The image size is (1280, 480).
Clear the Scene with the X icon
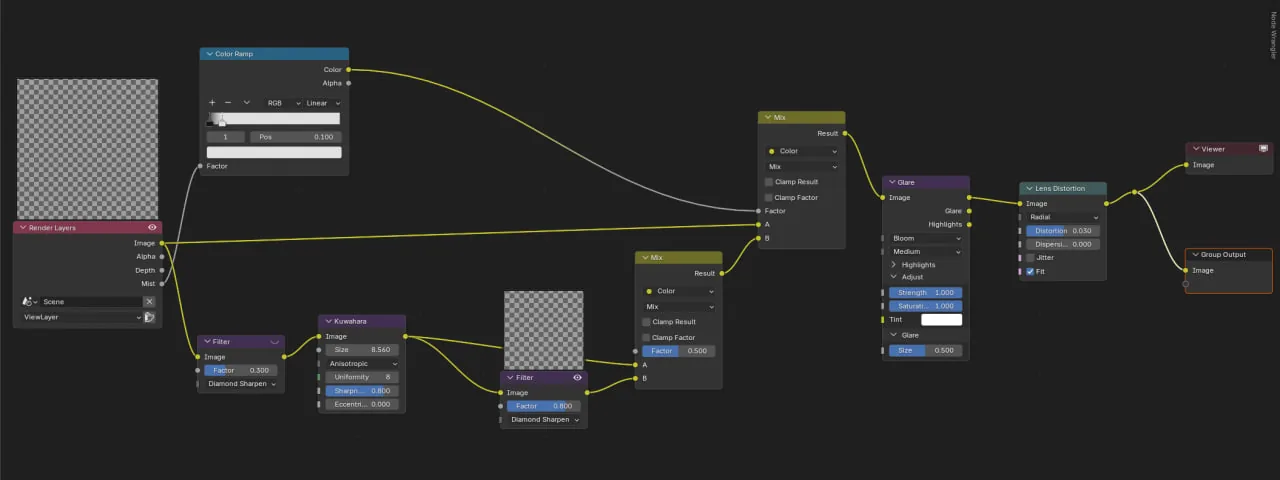pyautogui.click(x=149, y=302)
